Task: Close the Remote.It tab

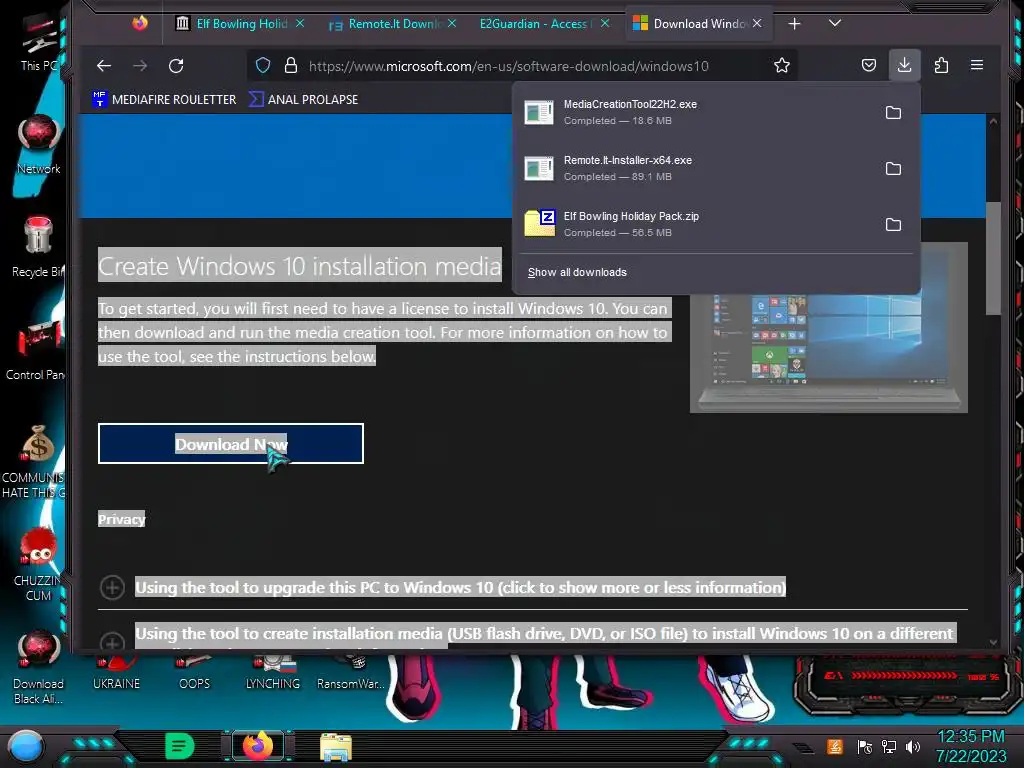Action: coord(452,24)
